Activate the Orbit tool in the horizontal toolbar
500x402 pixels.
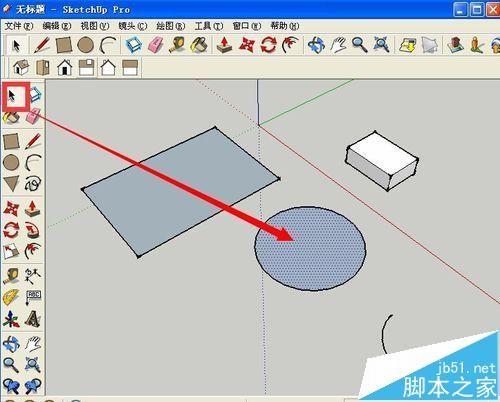click(x=316, y=45)
